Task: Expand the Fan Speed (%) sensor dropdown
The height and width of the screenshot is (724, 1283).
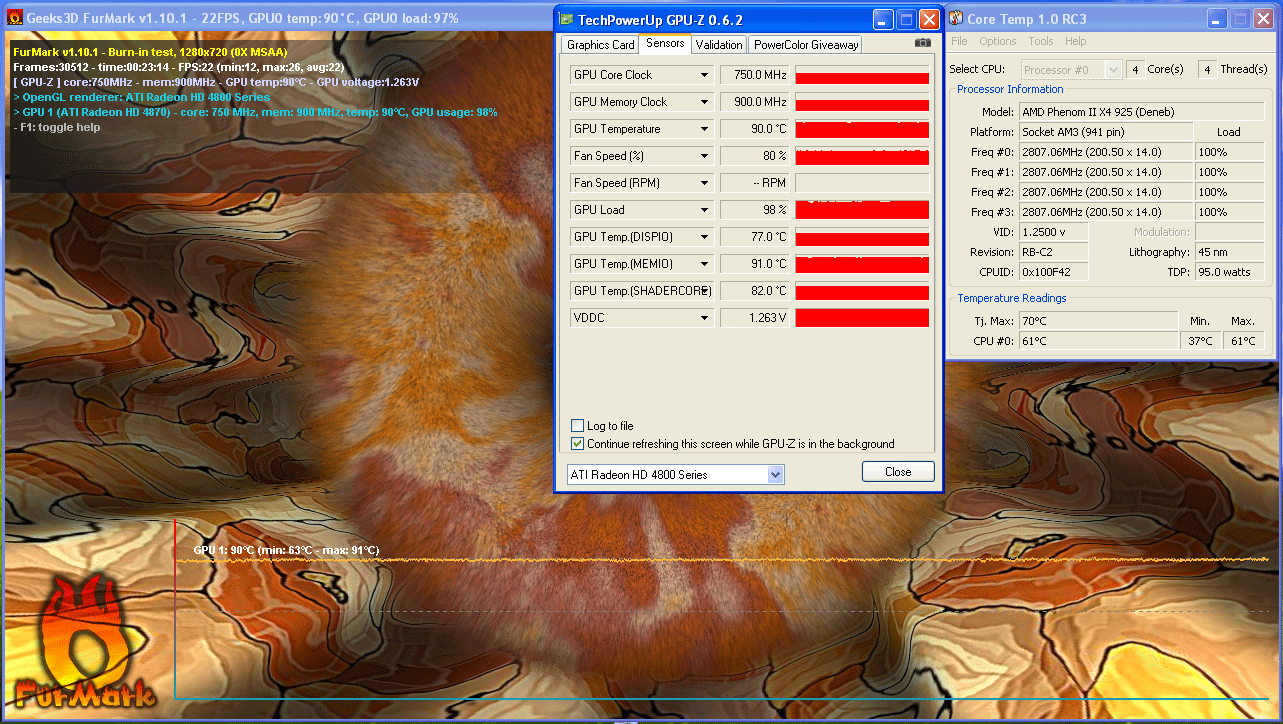Action: point(706,156)
